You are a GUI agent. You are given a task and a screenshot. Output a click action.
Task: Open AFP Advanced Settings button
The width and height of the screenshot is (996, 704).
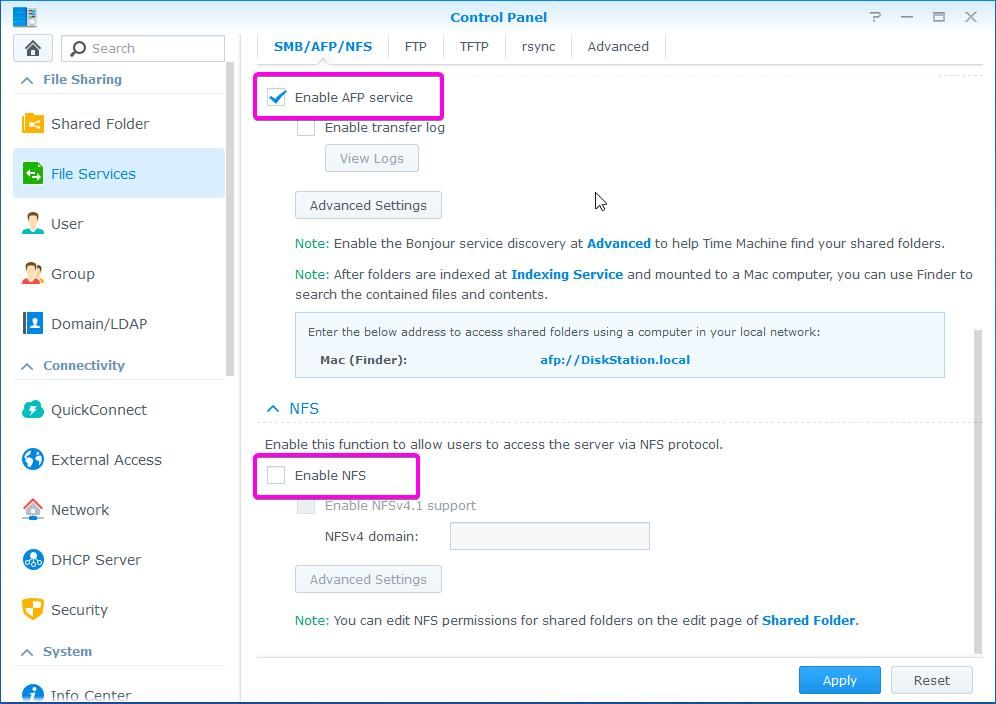pos(368,205)
